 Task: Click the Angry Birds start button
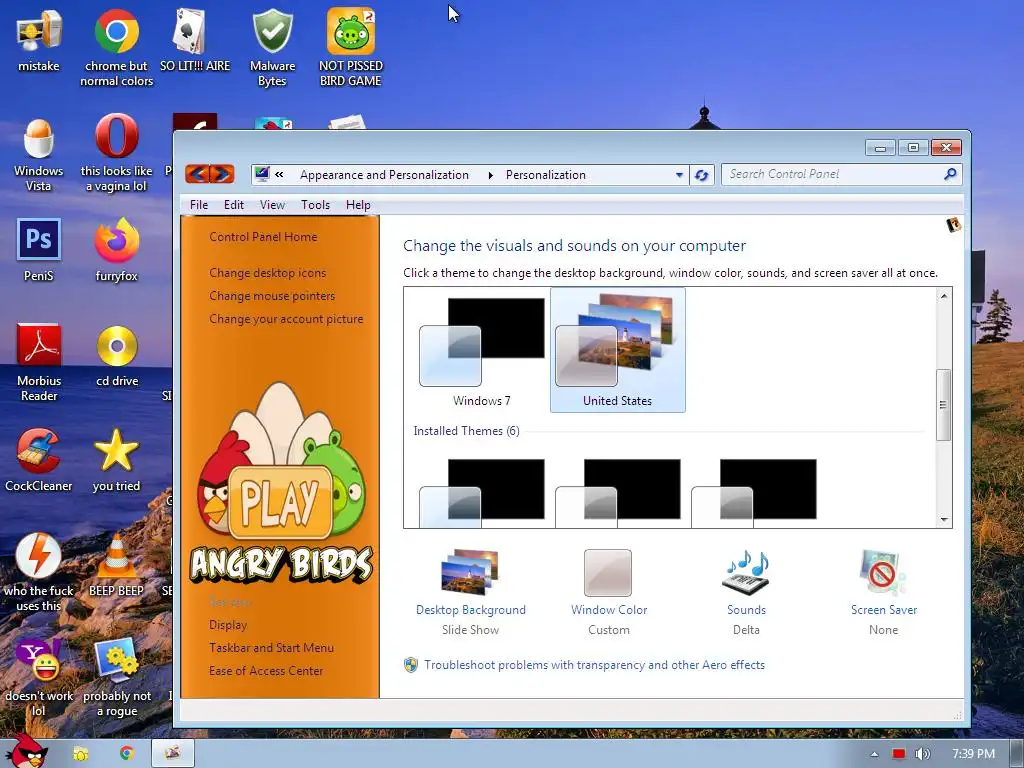pos(25,751)
